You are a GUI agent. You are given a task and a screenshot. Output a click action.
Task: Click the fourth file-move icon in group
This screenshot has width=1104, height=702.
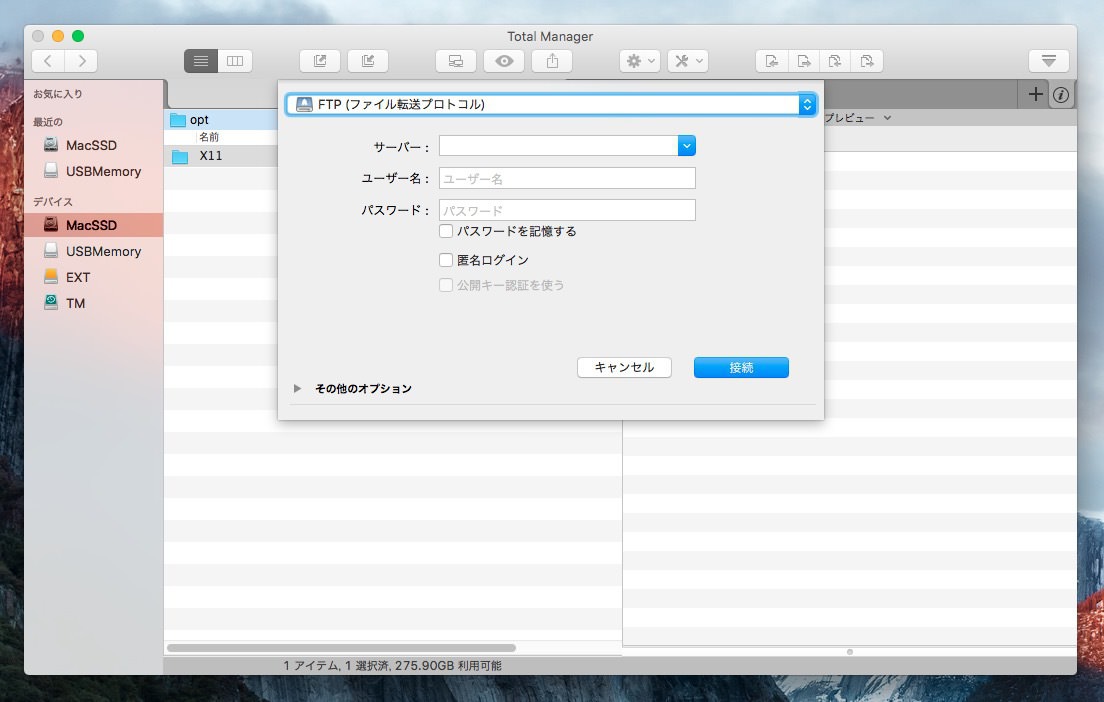point(867,61)
